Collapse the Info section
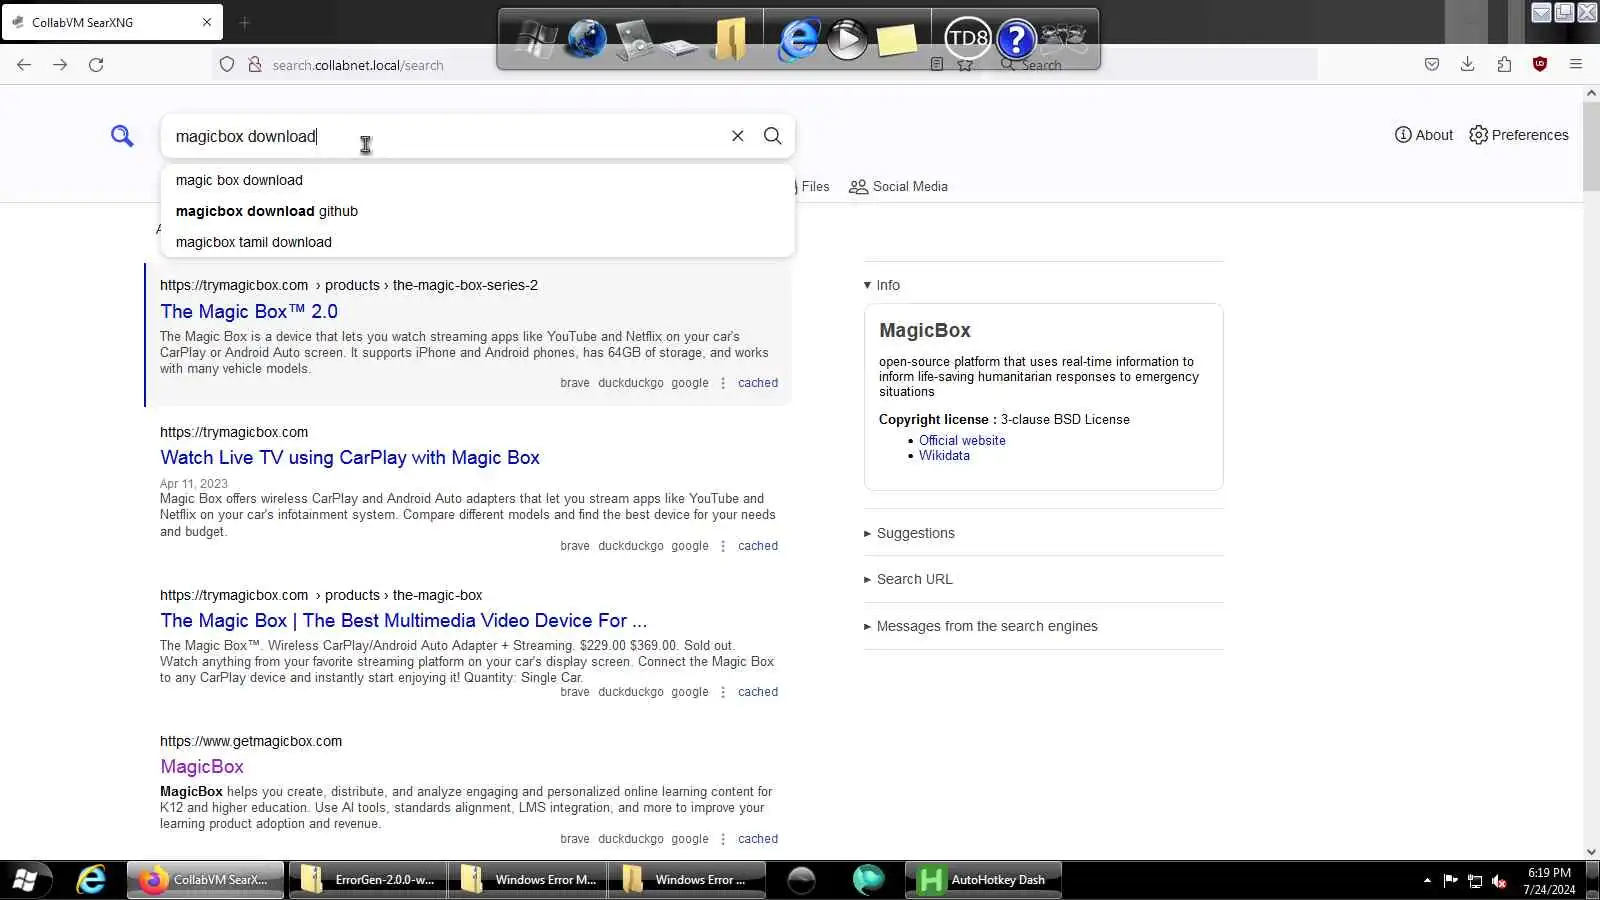 click(x=882, y=285)
